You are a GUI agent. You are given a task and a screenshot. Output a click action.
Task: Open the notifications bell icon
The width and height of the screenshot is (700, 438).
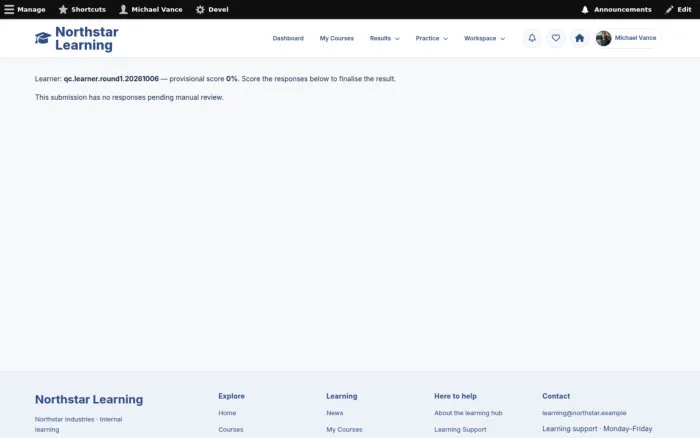pyautogui.click(x=532, y=38)
